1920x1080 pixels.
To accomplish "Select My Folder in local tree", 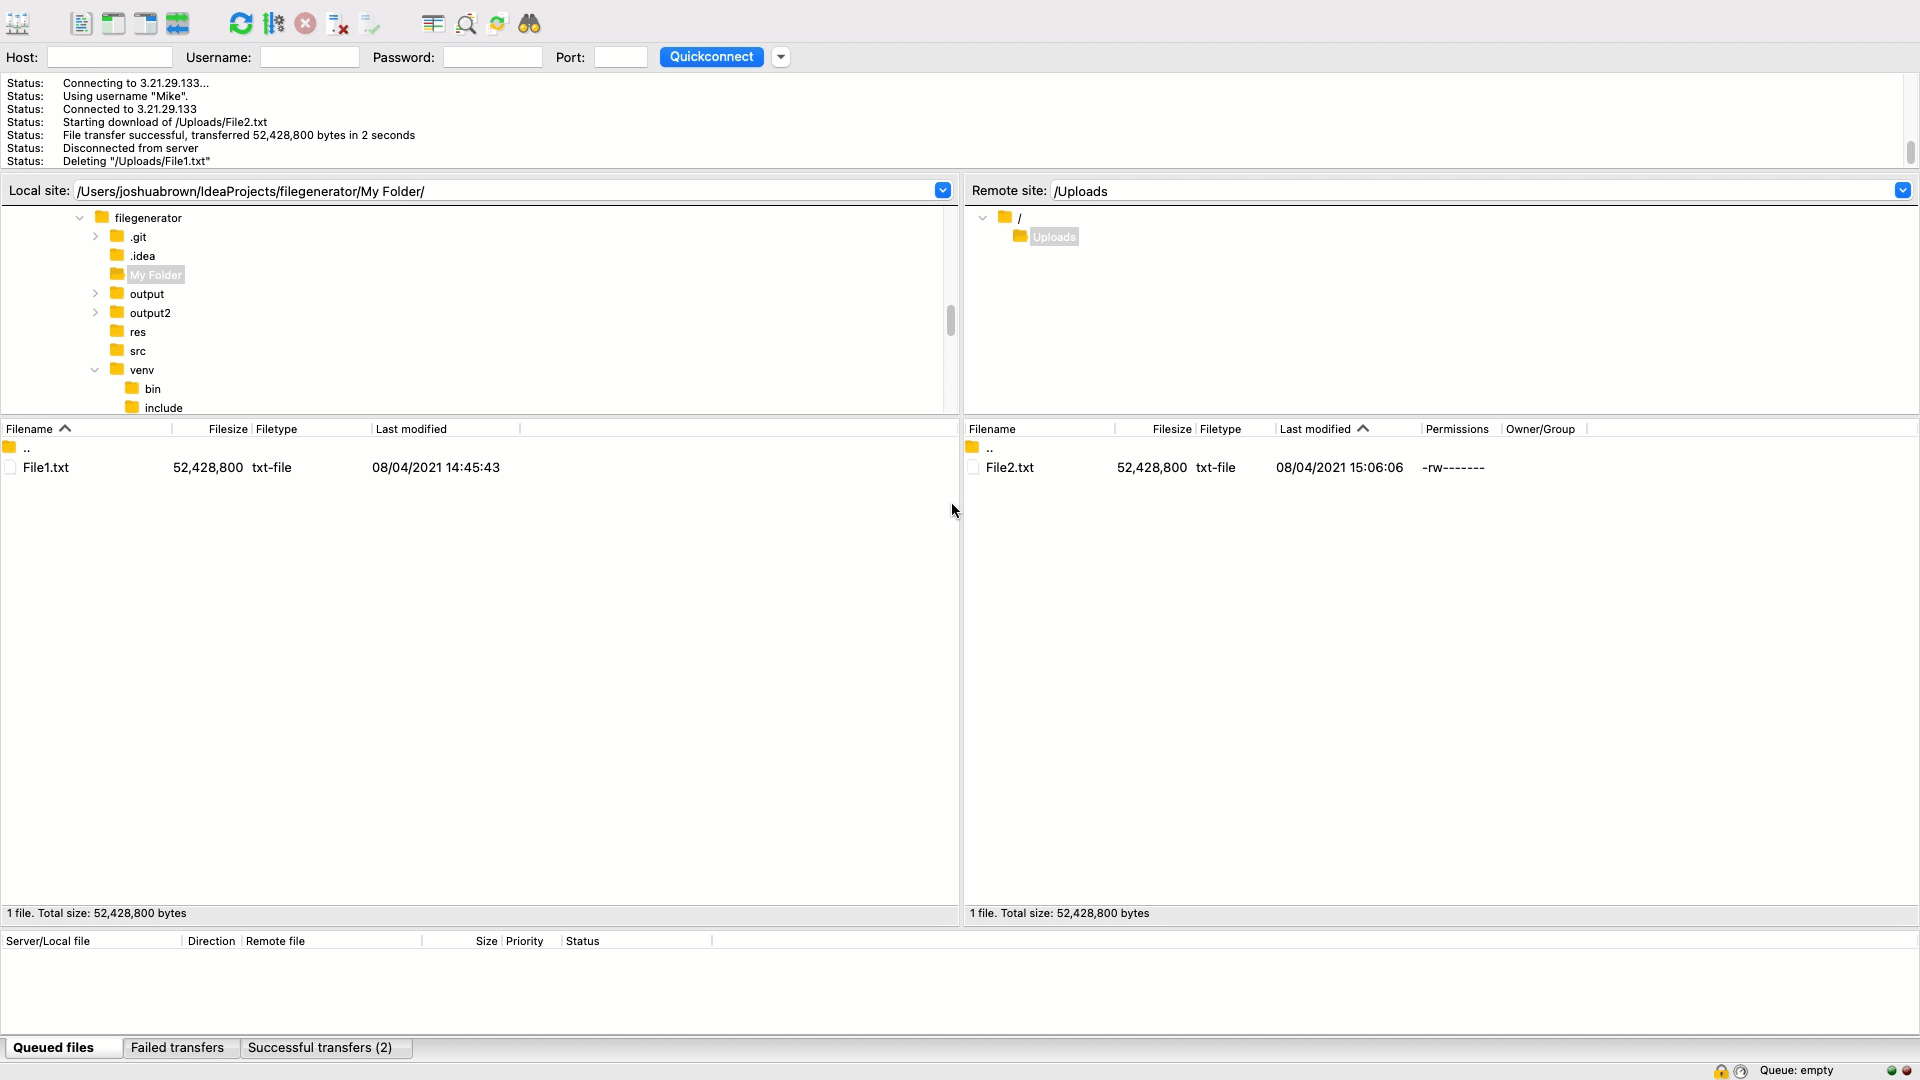I will [x=156, y=275].
